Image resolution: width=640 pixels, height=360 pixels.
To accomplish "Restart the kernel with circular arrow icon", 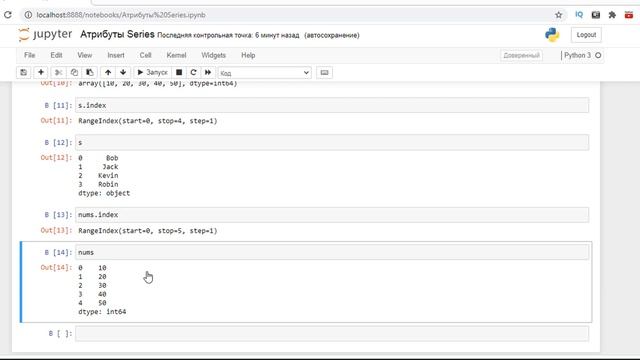I will 193,73.
